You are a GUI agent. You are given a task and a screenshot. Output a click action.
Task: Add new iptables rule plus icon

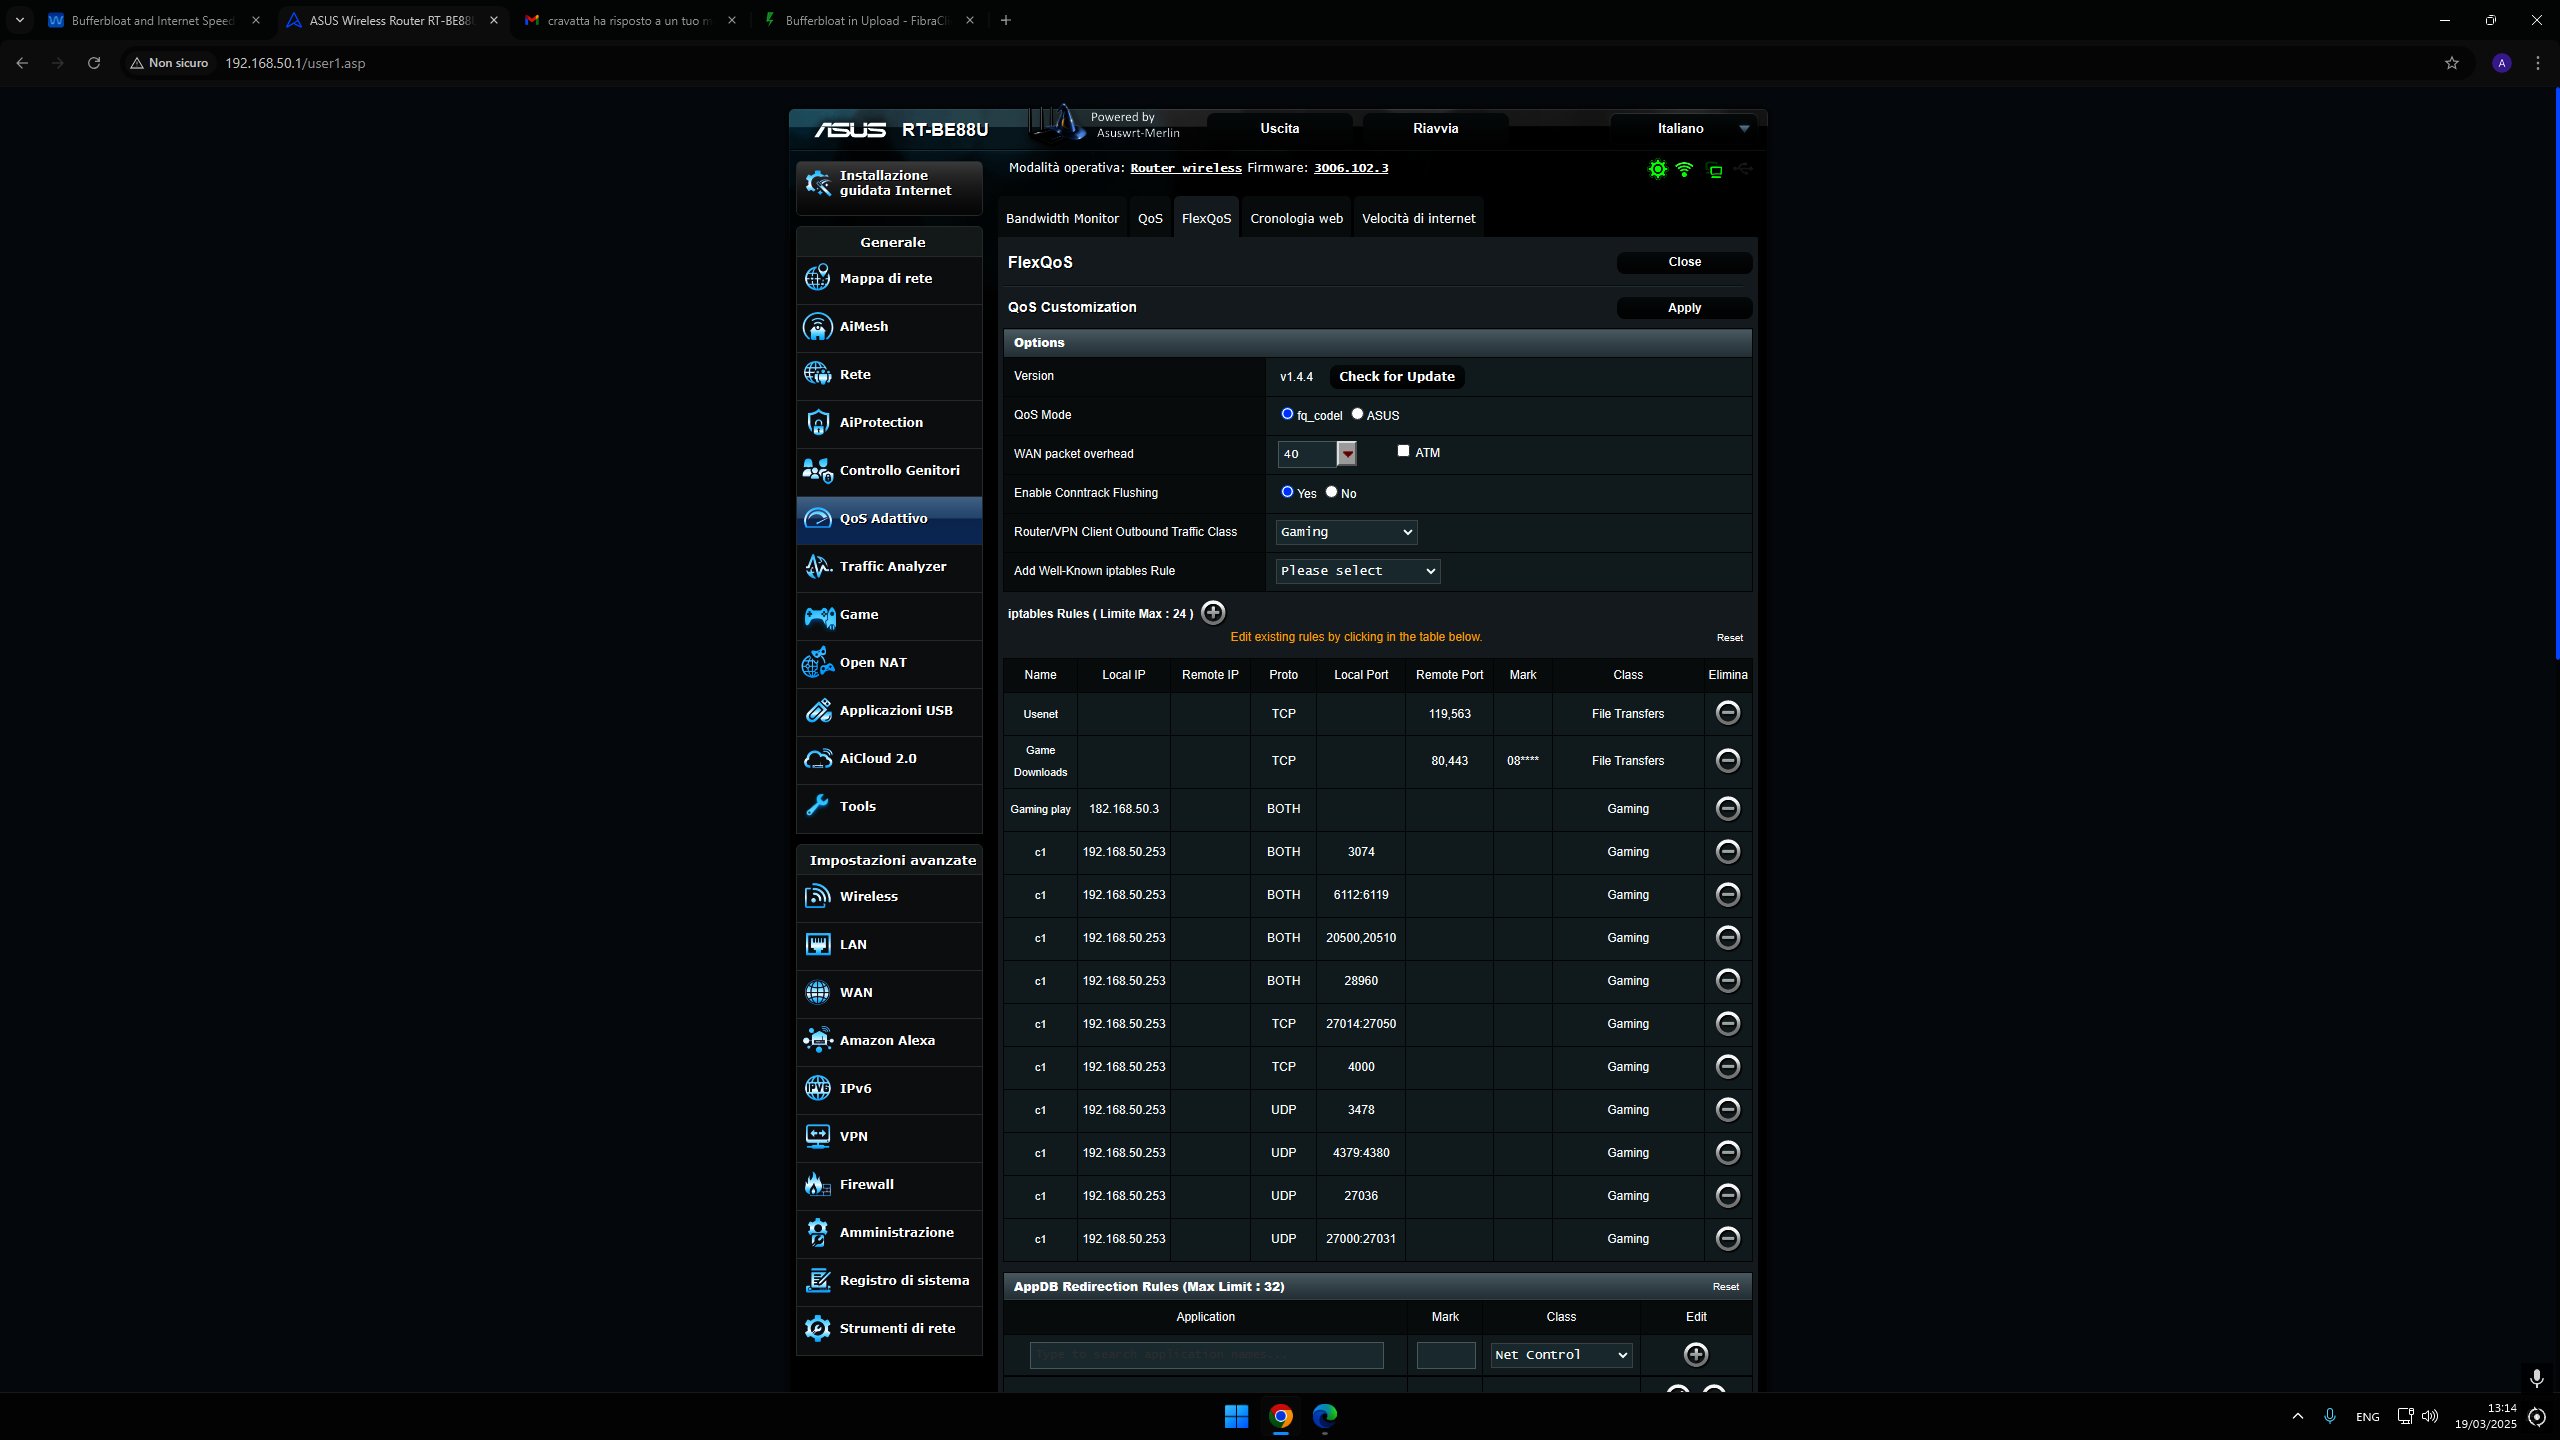(x=1213, y=612)
